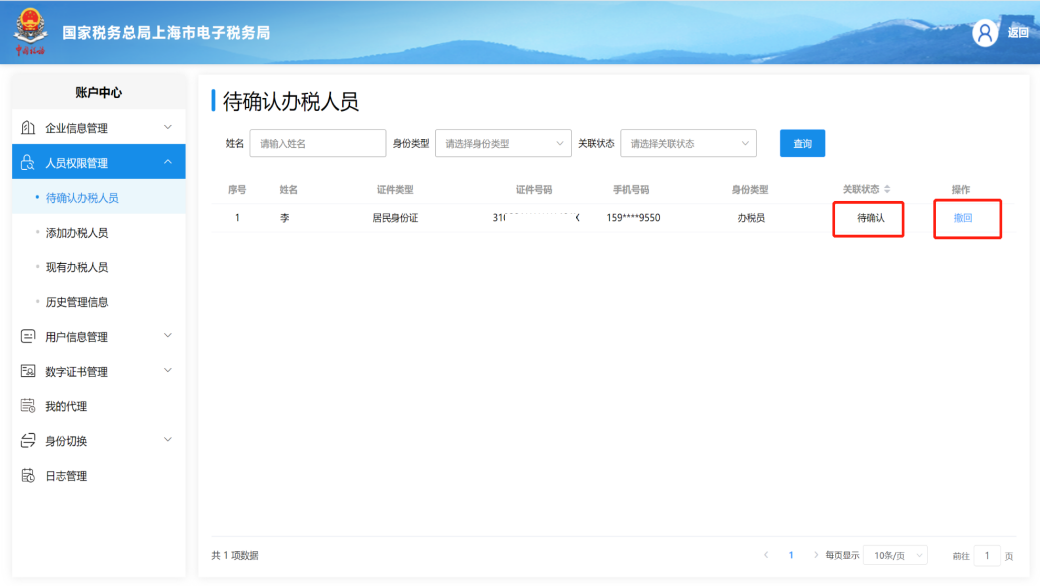This screenshot has height=586, width=1040.
Task: Click the user avatar icon in header
Action: pos(985,32)
